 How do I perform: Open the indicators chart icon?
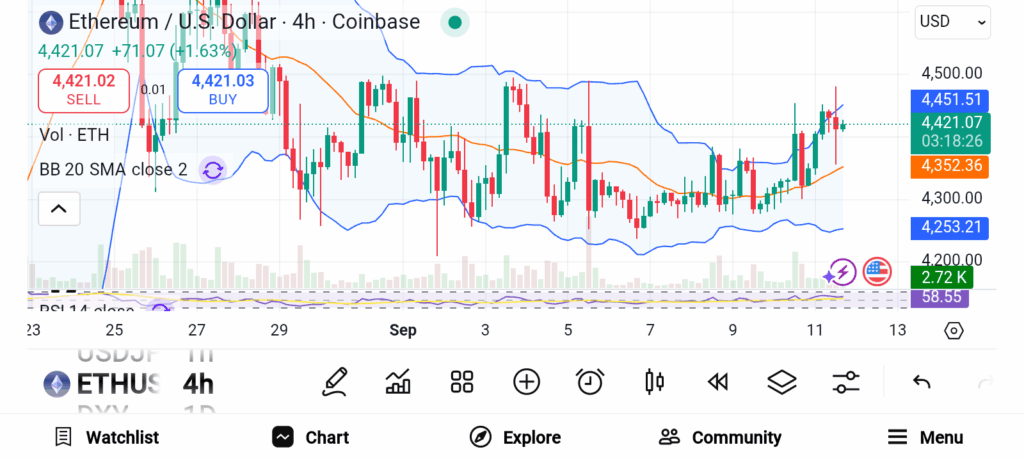click(398, 381)
